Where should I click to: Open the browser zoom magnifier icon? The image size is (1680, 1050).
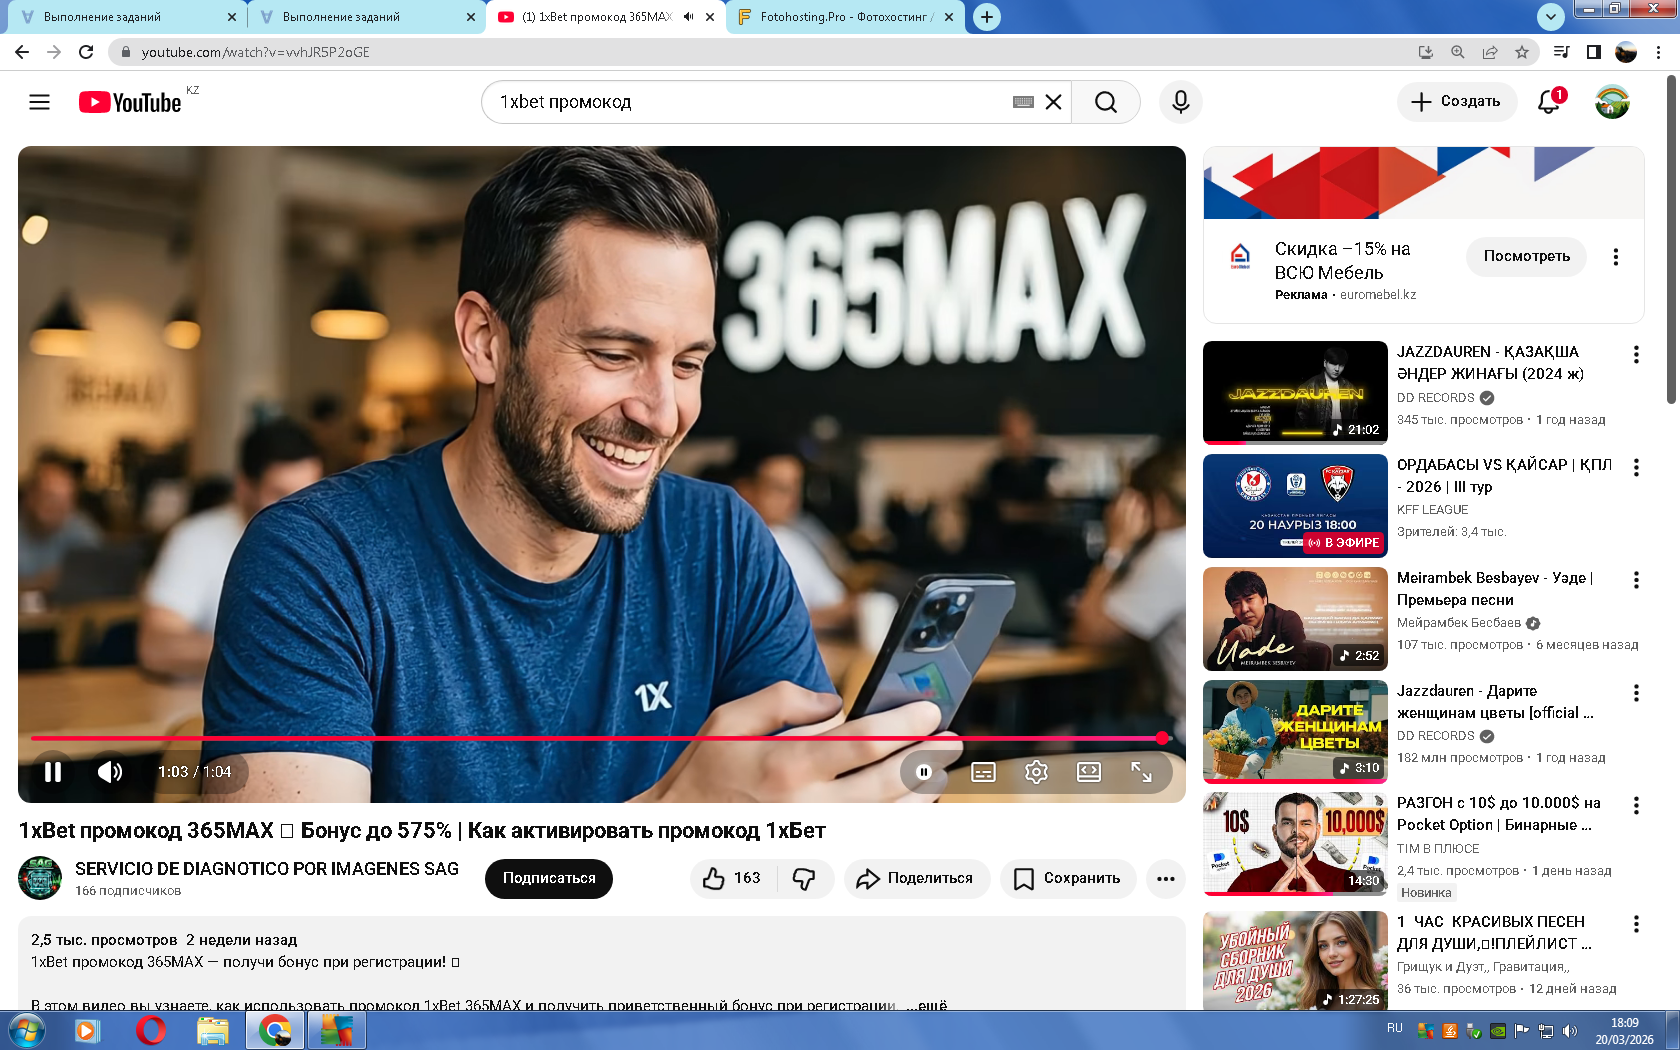(x=1458, y=52)
